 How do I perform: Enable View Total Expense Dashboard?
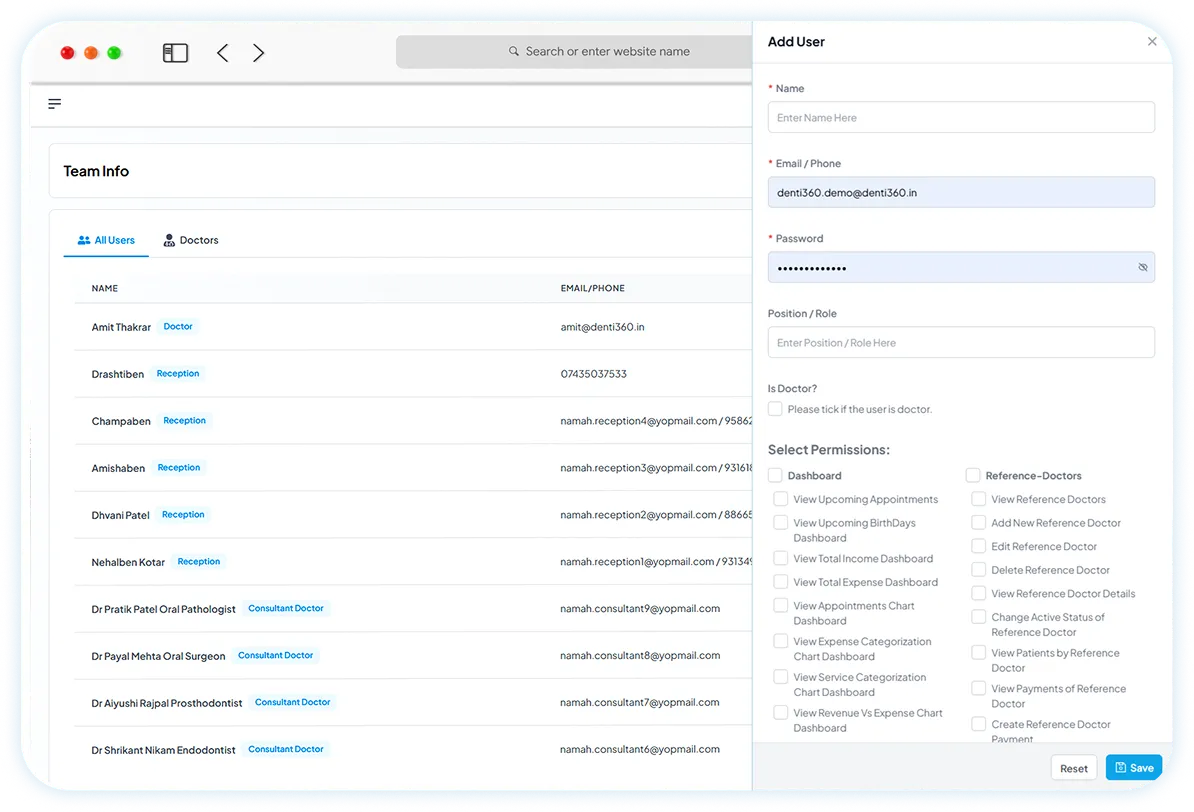coord(781,582)
